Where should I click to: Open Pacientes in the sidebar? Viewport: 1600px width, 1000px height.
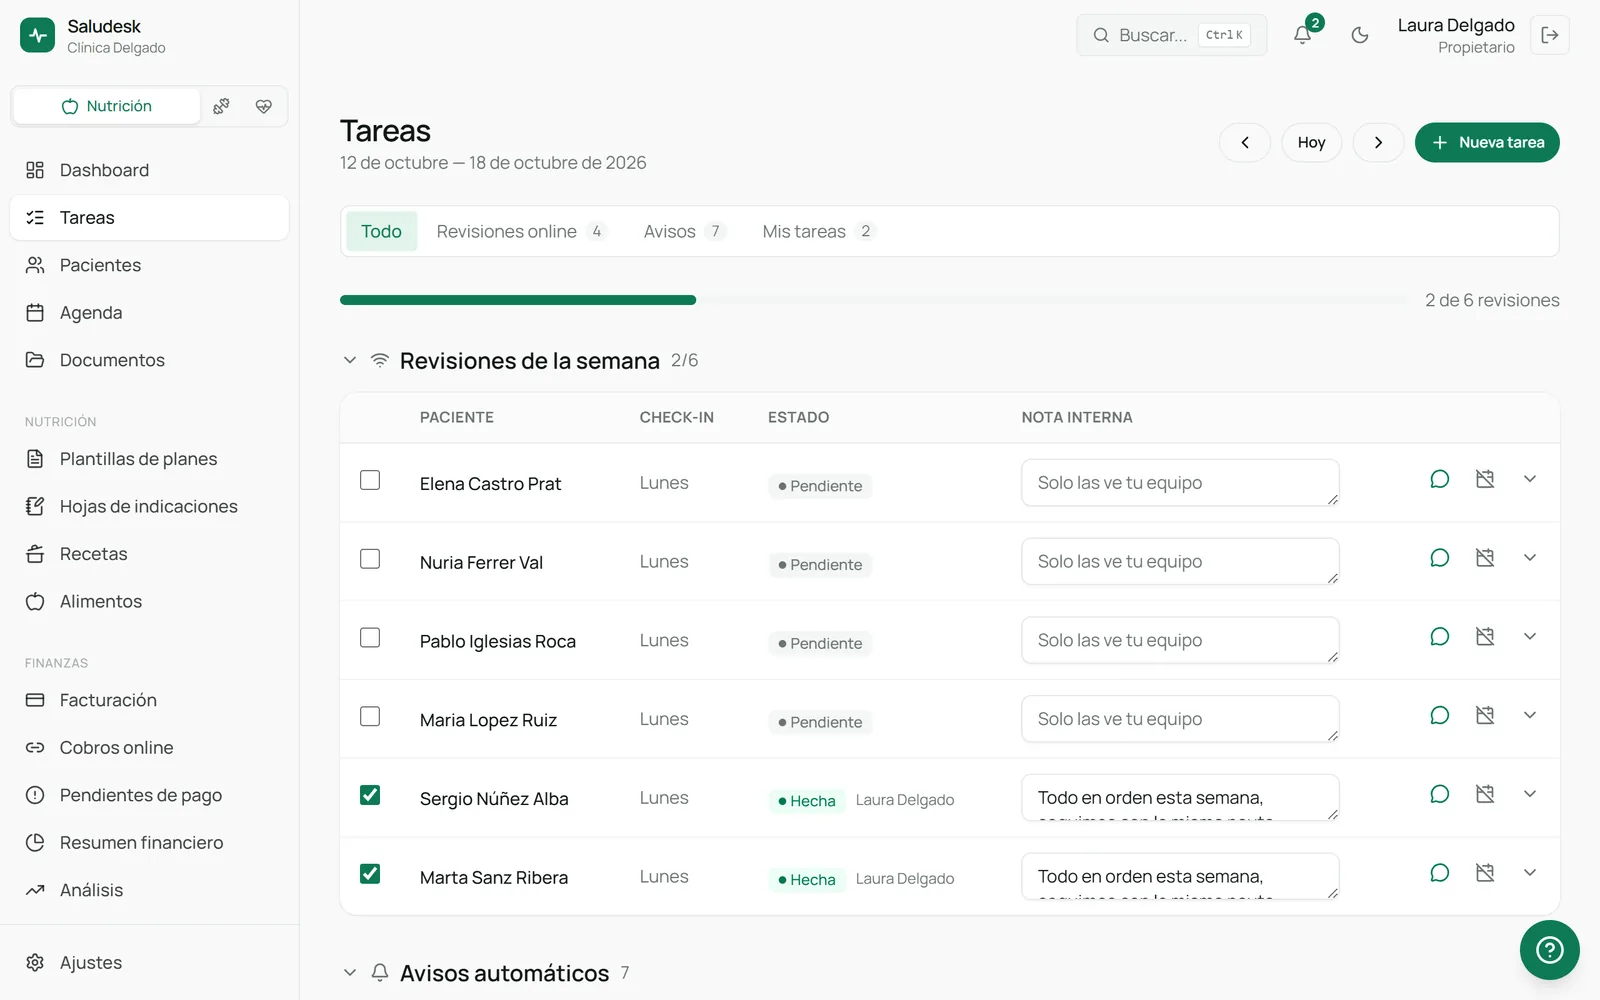(x=149, y=265)
